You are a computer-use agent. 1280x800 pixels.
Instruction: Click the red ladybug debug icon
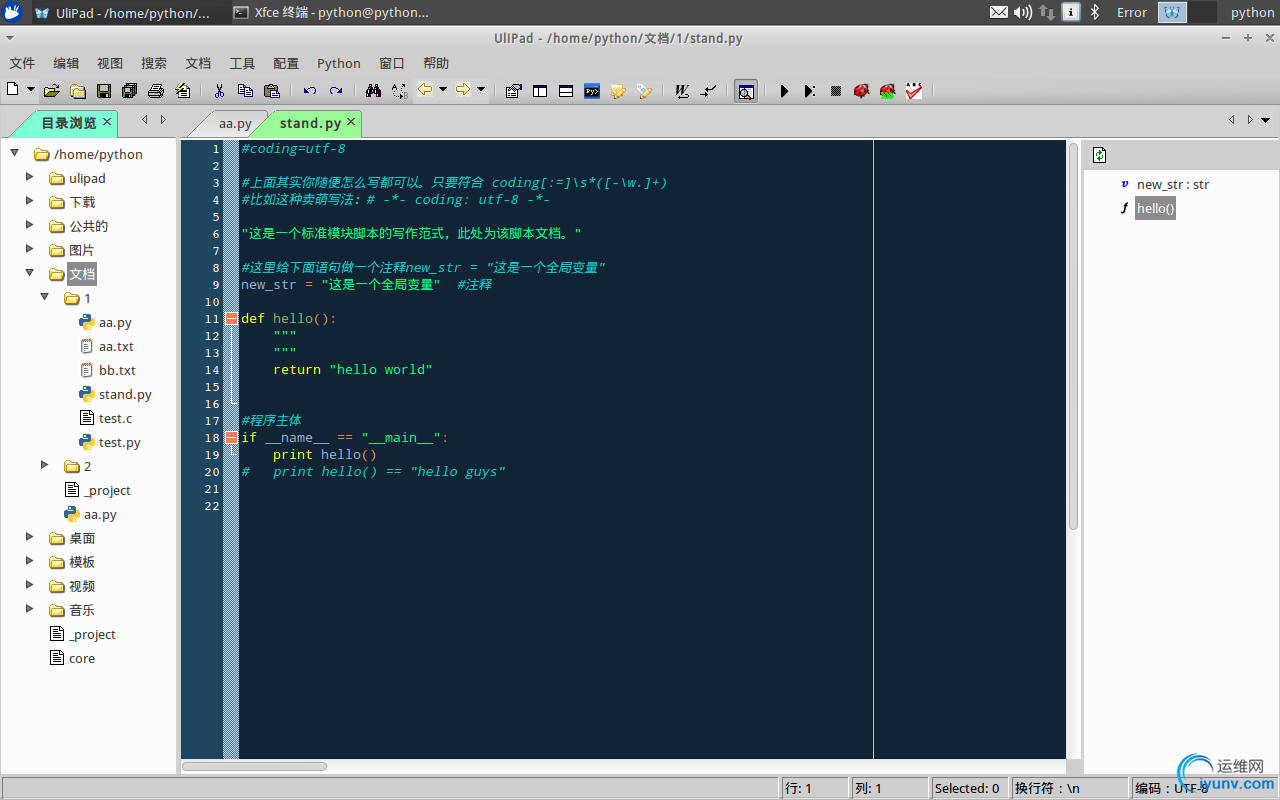click(x=861, y=91)
